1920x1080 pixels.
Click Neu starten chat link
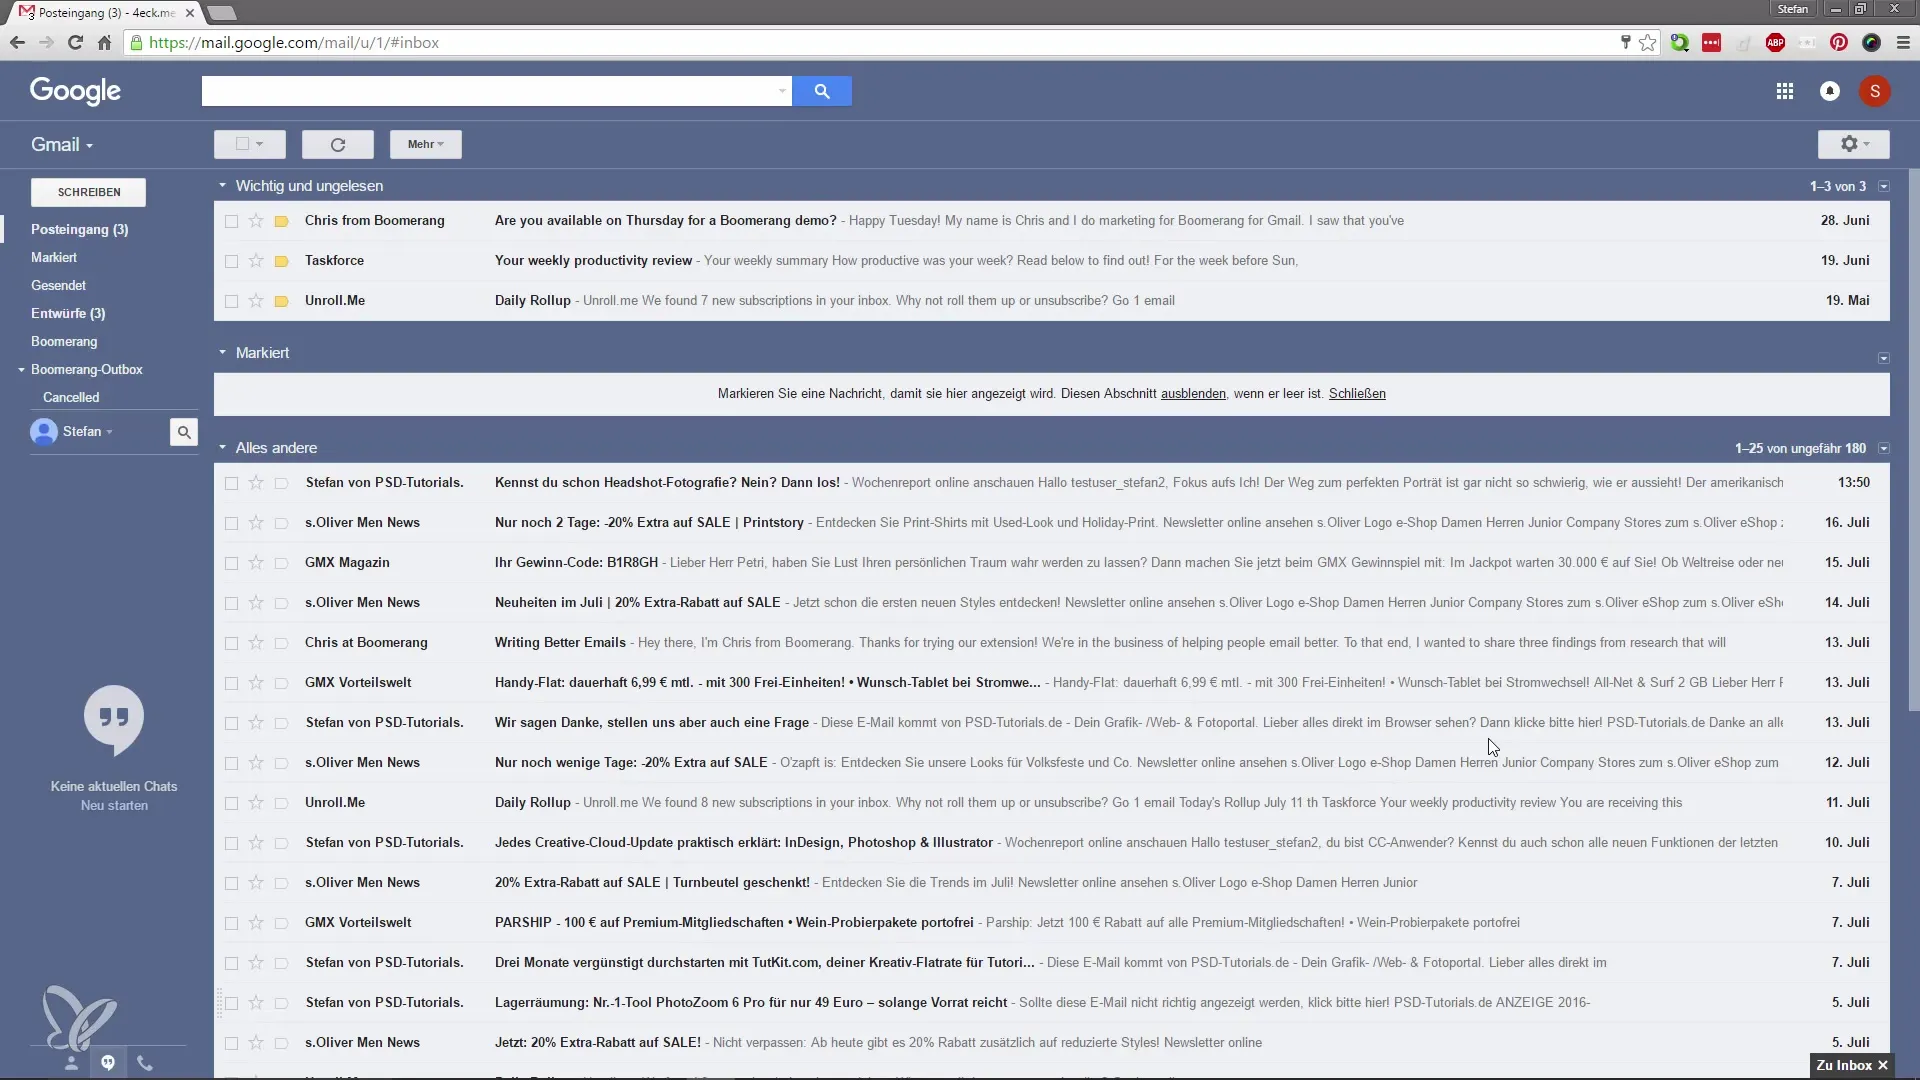point(114,806)
